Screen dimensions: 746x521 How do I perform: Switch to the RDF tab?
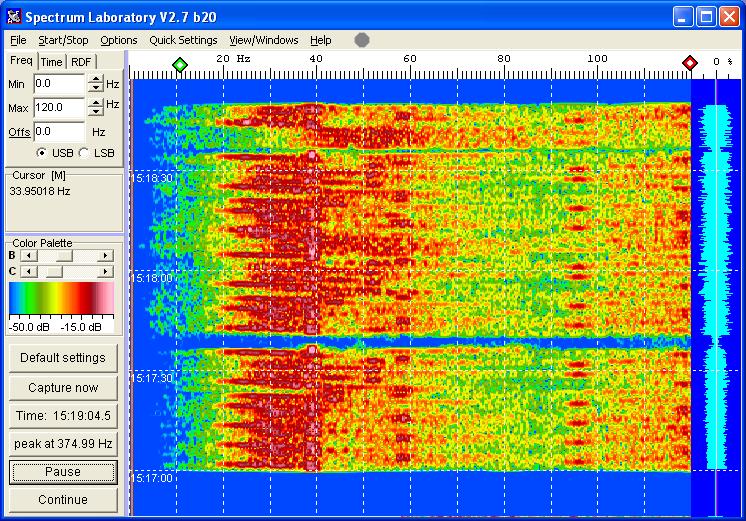81,62
